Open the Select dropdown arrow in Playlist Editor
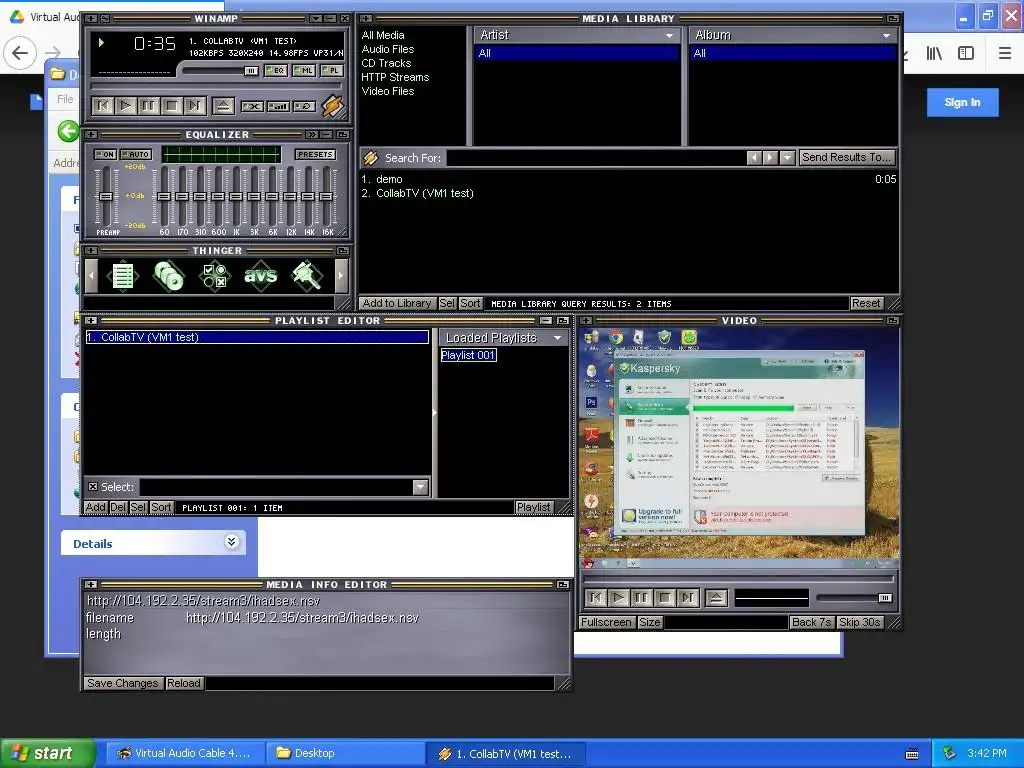1024x768 pixels. point(420,487)
